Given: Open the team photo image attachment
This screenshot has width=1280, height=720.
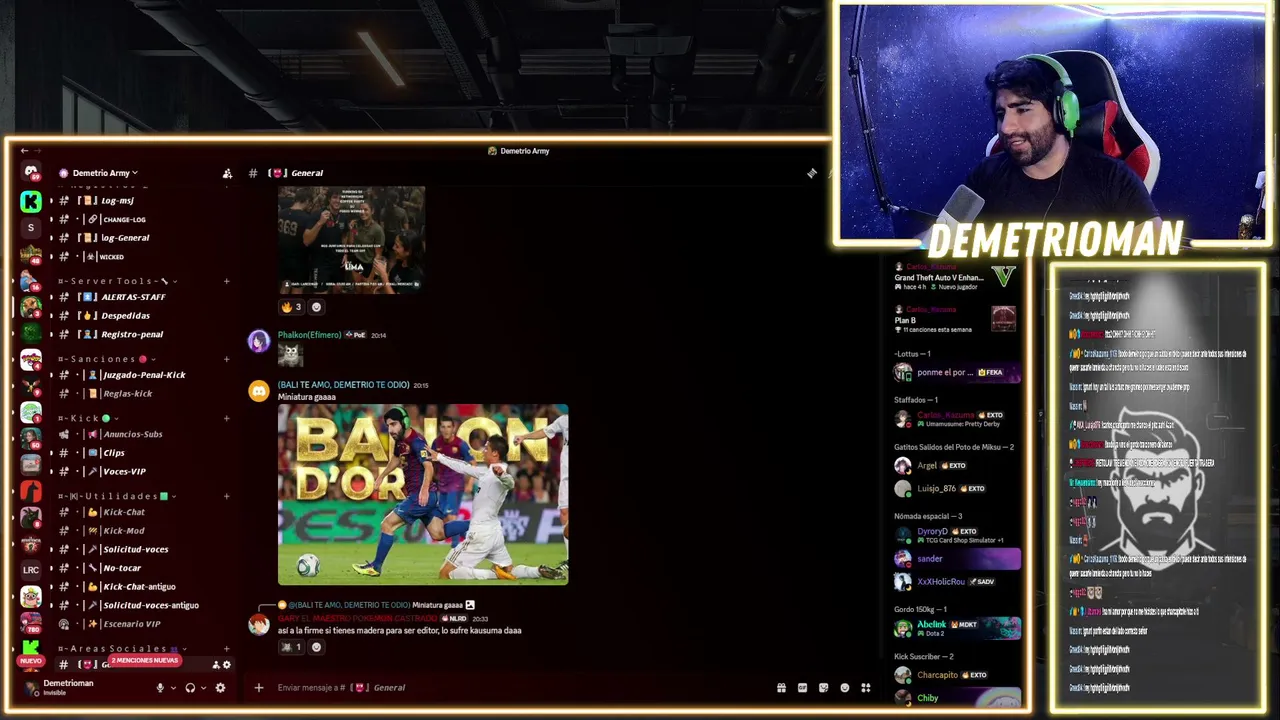Looking at the screenshot, I should pos(351,240).
